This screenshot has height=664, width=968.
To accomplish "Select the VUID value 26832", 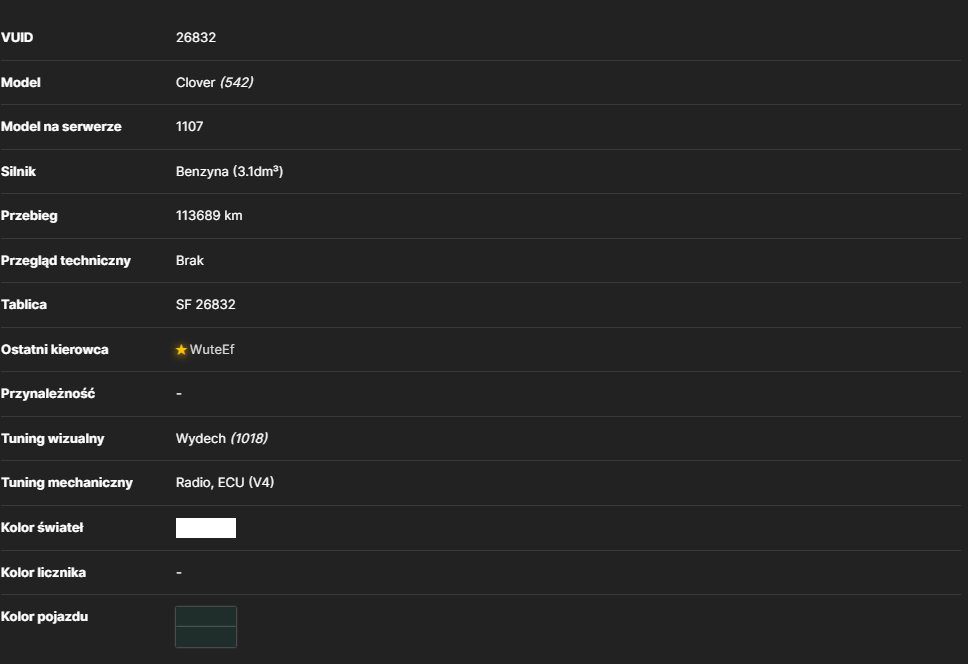I will (196, 38).
